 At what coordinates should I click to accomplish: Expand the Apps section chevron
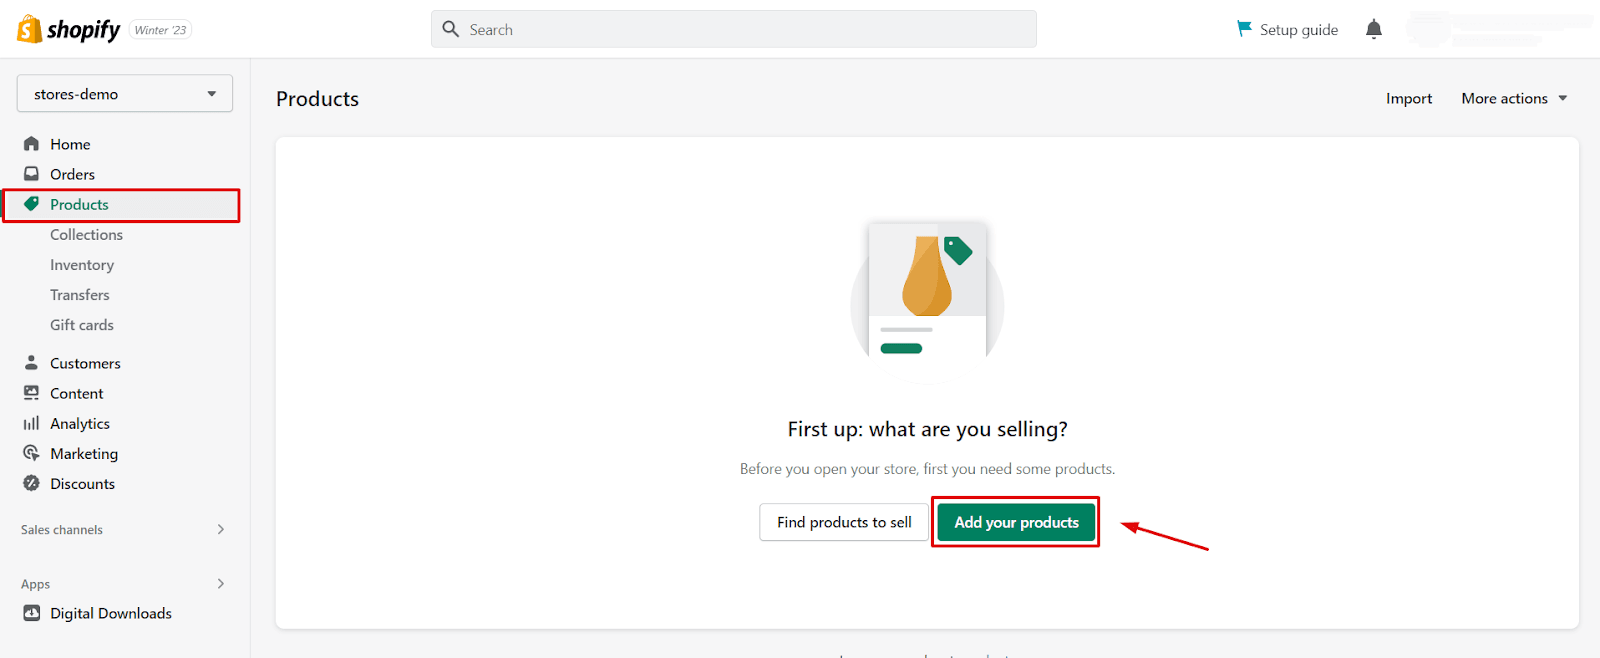[221, 584]
